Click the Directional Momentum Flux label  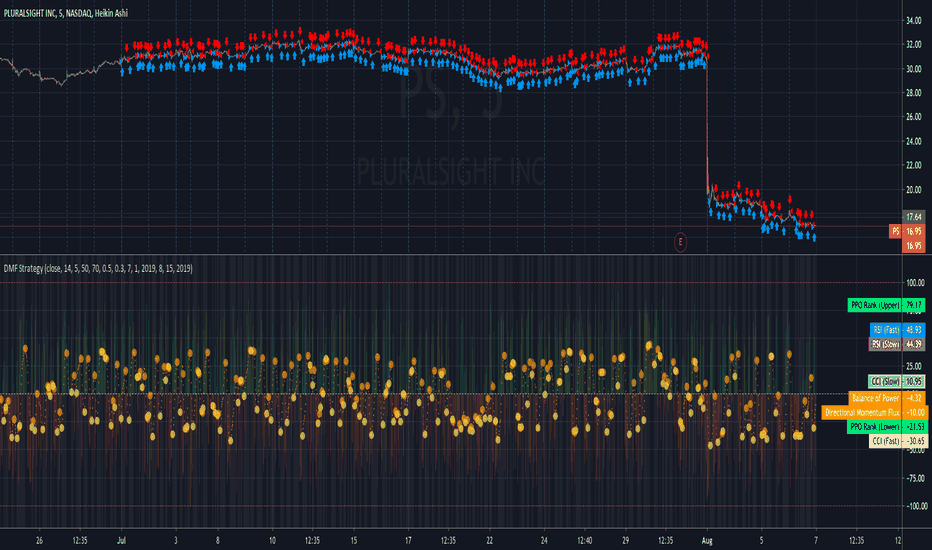click(x=862, y=412)
